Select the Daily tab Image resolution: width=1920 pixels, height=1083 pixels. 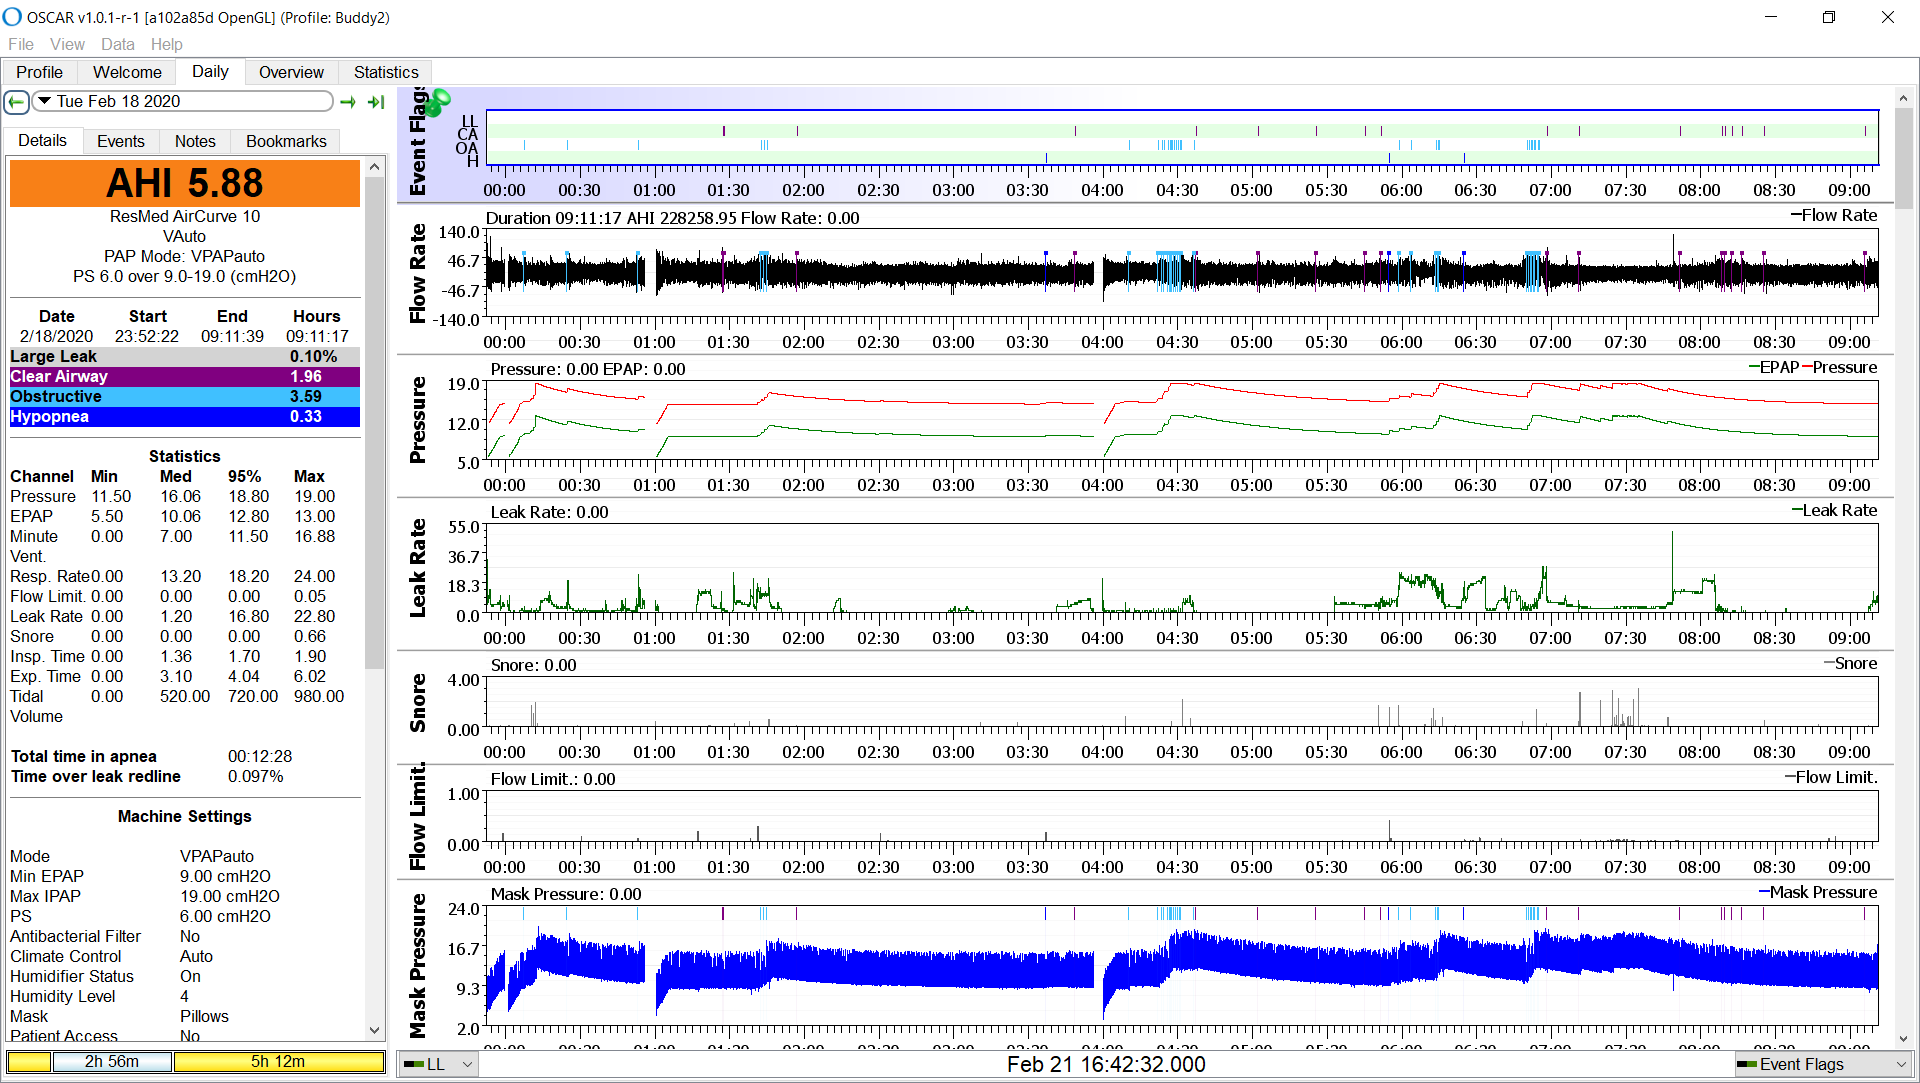click(x=210, y=71)
